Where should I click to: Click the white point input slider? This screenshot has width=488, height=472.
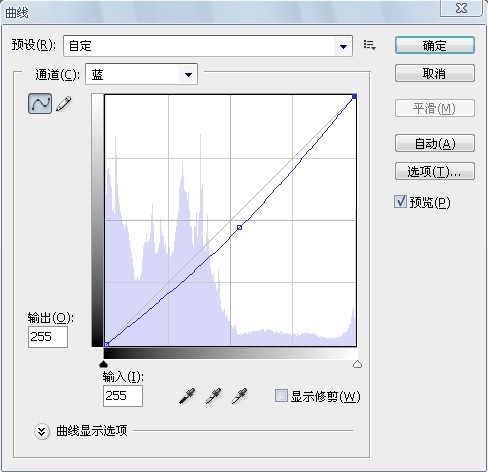pyautogui.click(x=357, y=364)
